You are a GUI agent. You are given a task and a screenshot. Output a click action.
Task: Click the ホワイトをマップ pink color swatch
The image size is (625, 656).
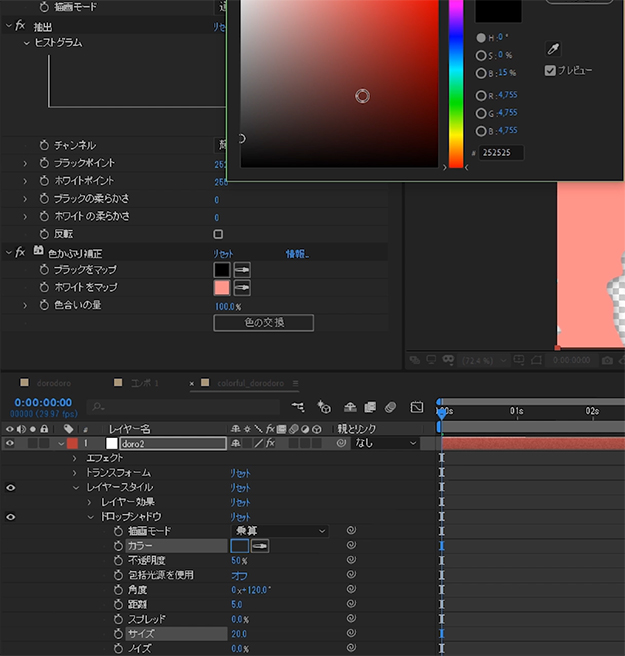[x=222, y=288]
